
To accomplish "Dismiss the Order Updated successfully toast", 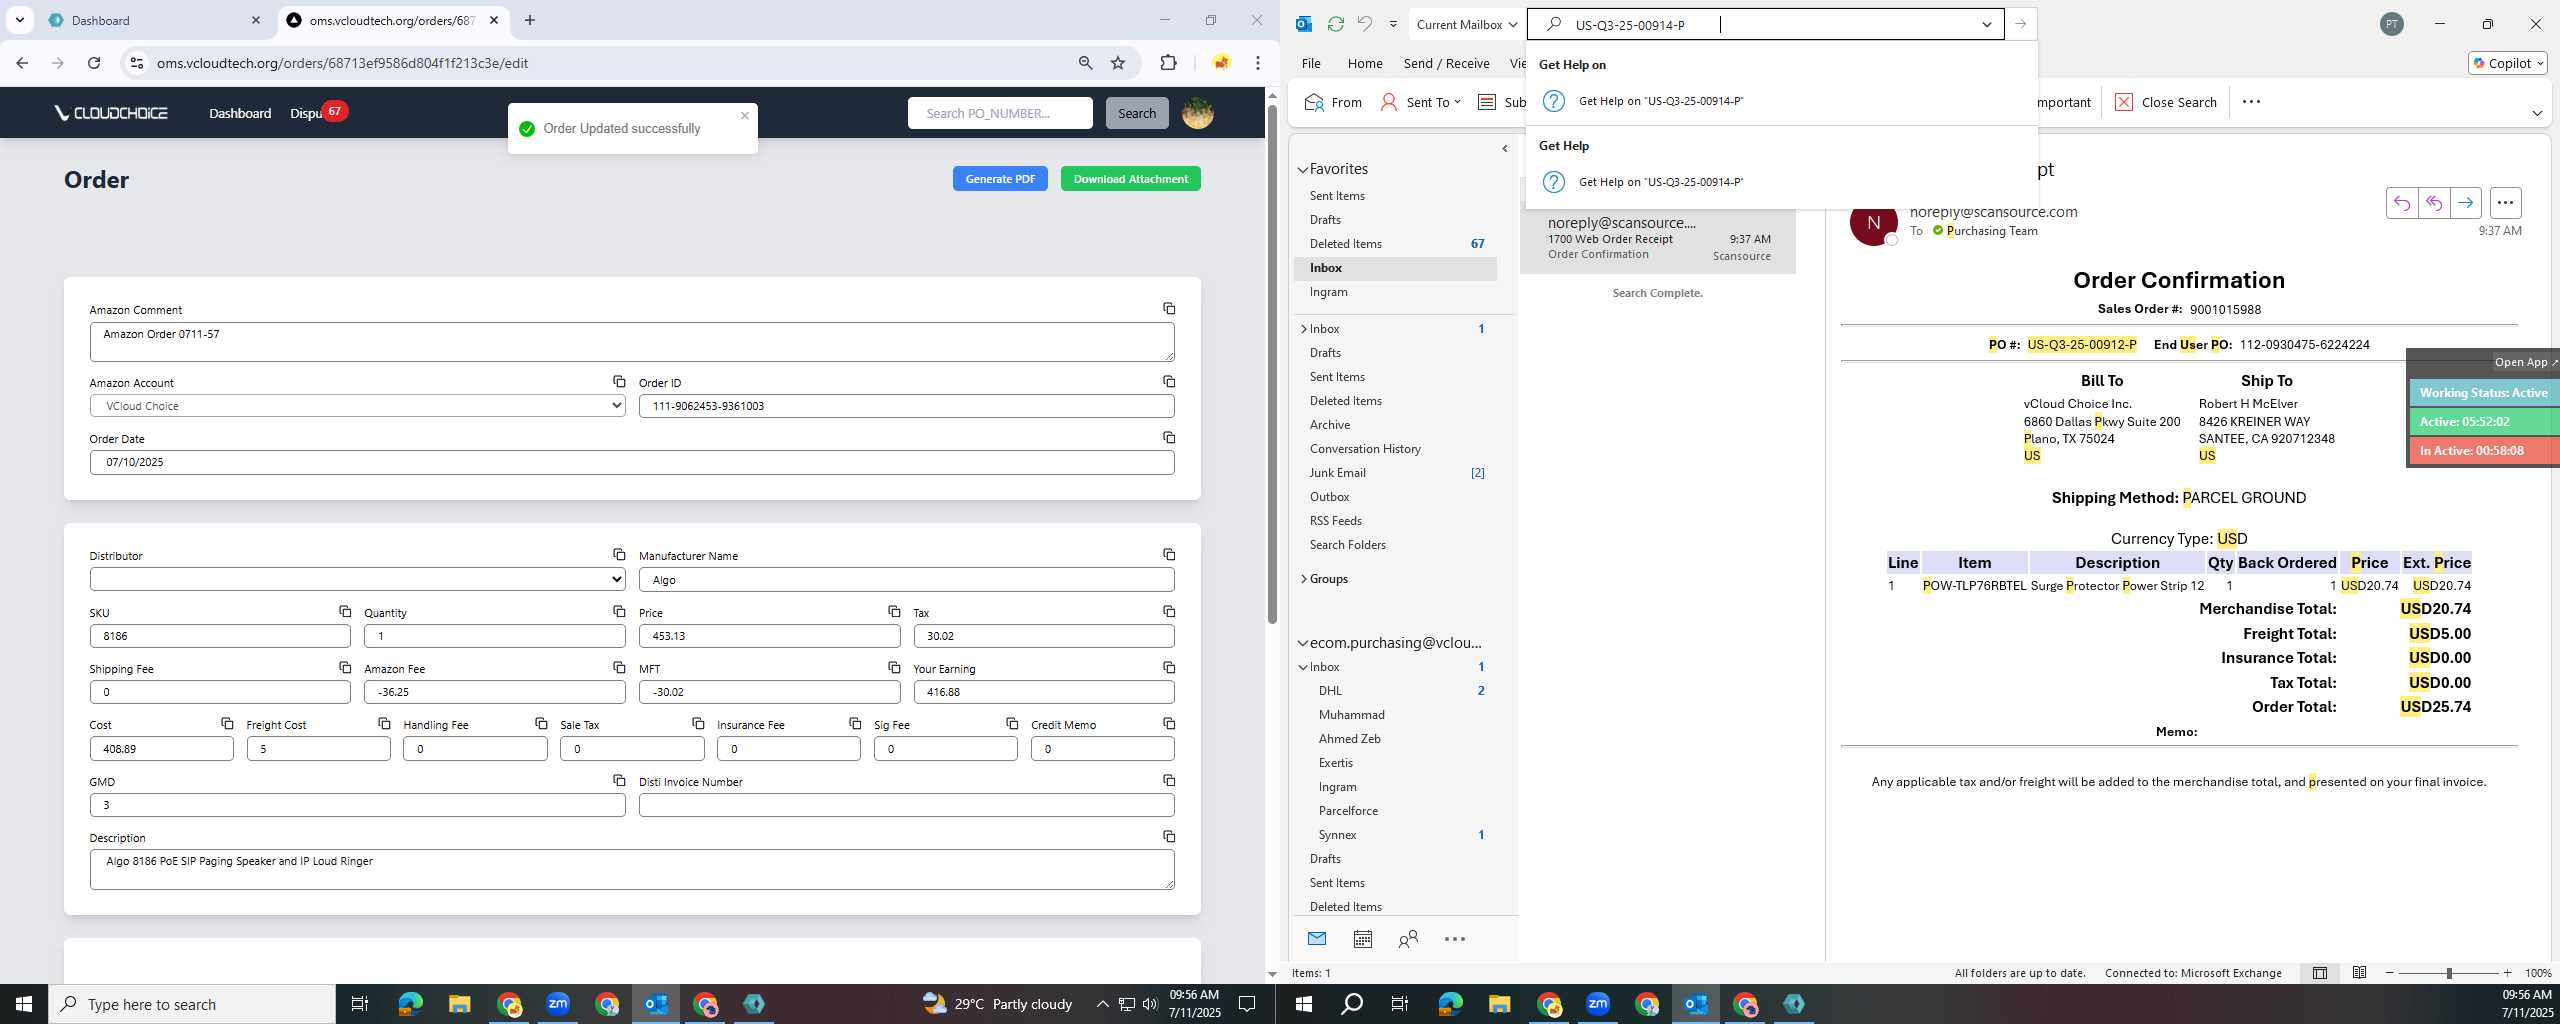I will [x=744, y=116].
